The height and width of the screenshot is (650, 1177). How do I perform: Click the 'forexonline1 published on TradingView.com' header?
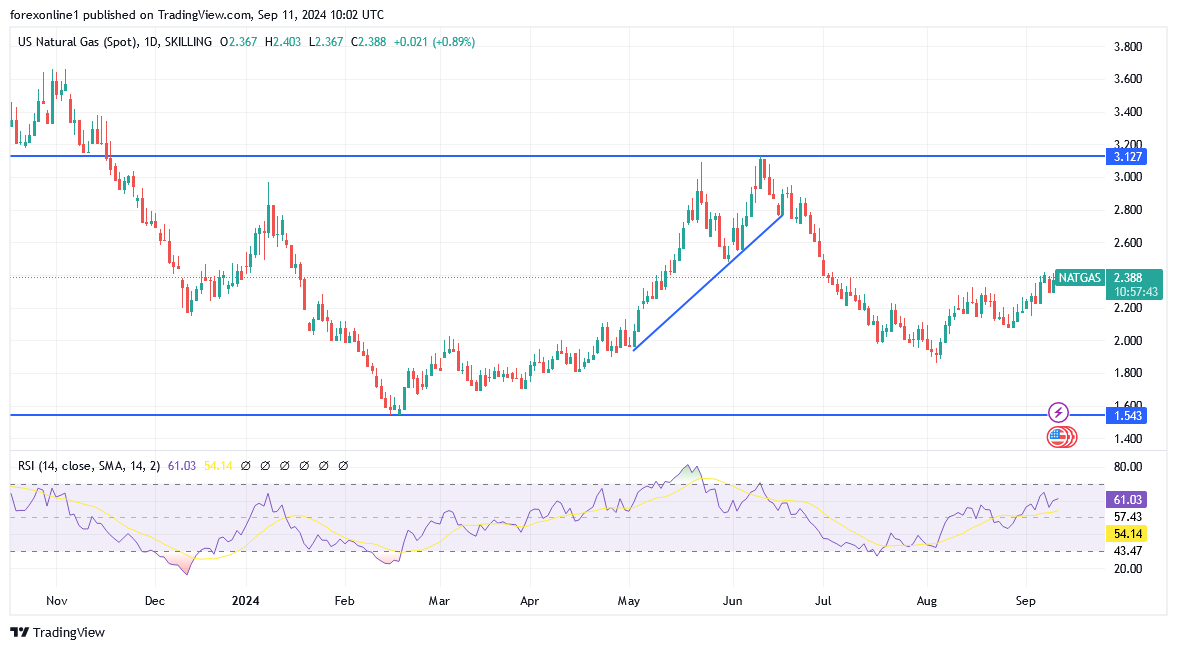(132, 14)
